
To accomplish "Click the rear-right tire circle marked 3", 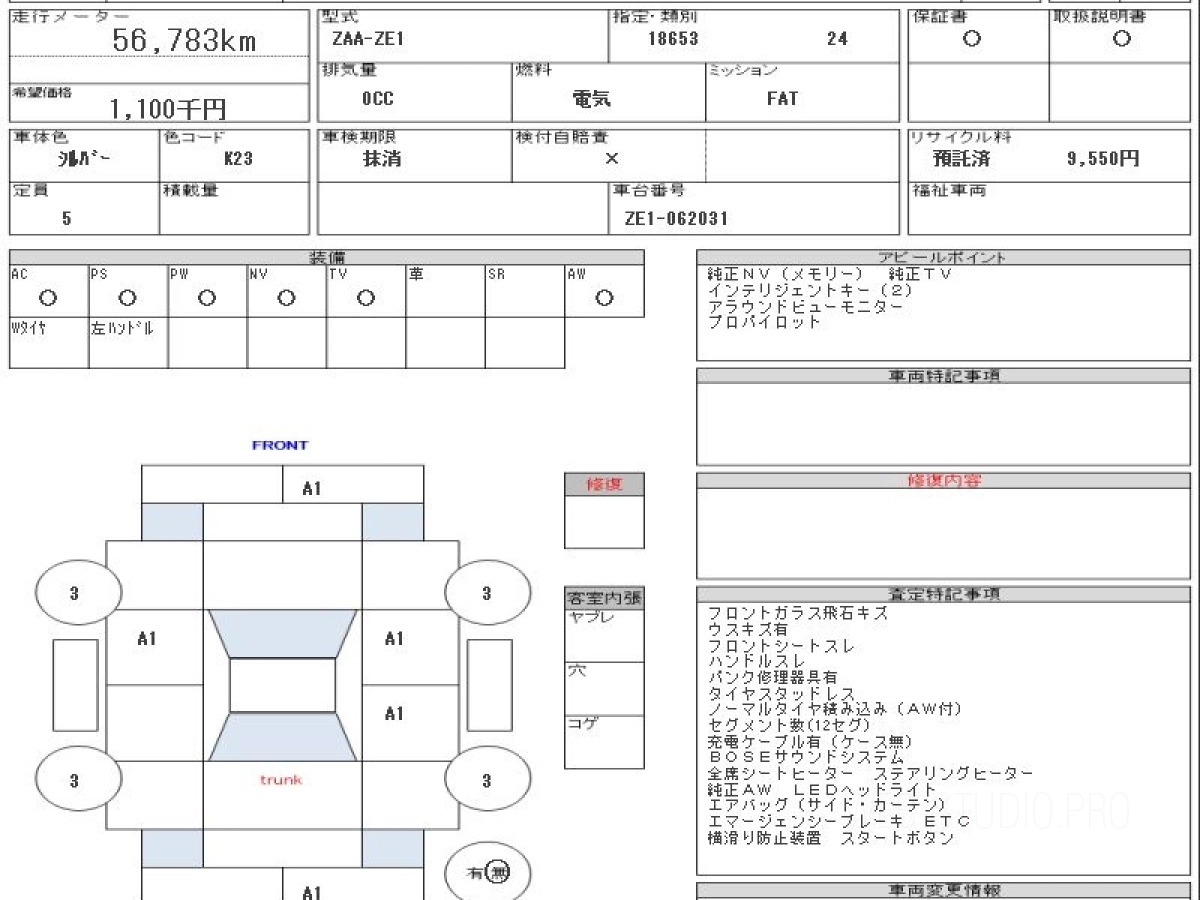I will 487,780.
